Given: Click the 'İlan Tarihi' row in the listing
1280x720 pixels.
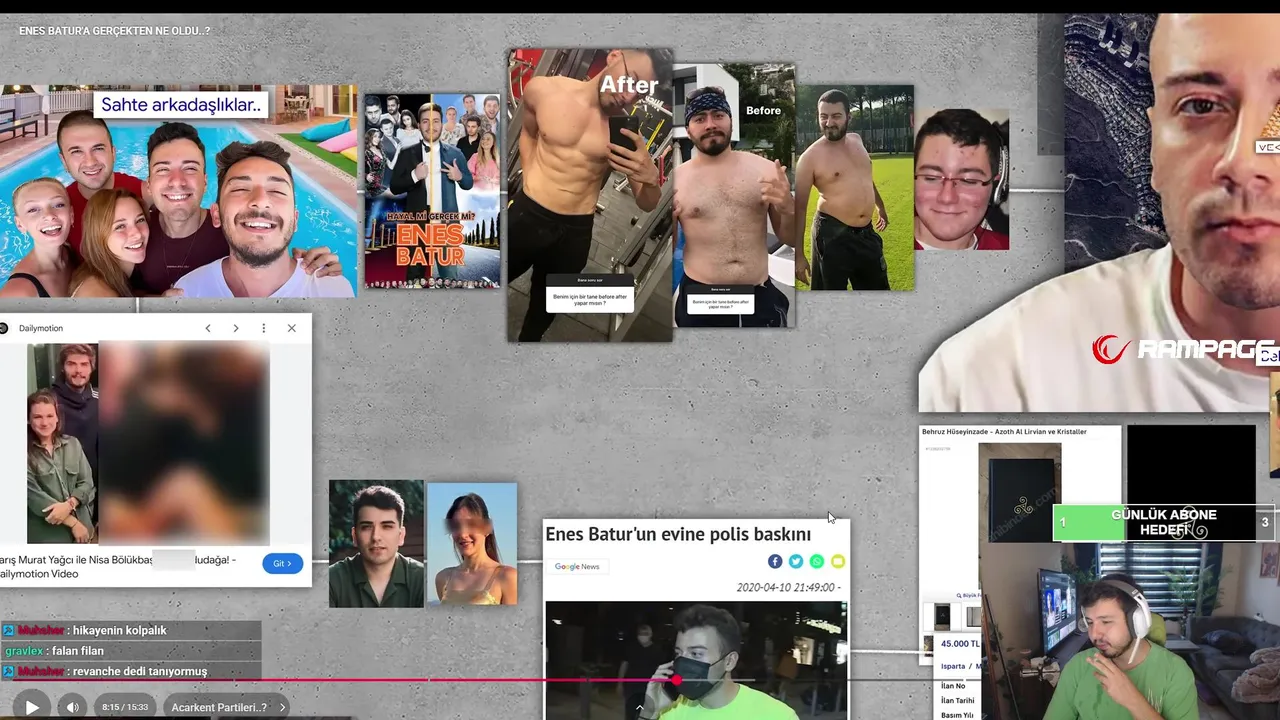Looking at the screenshot, I should click(957, 700).
